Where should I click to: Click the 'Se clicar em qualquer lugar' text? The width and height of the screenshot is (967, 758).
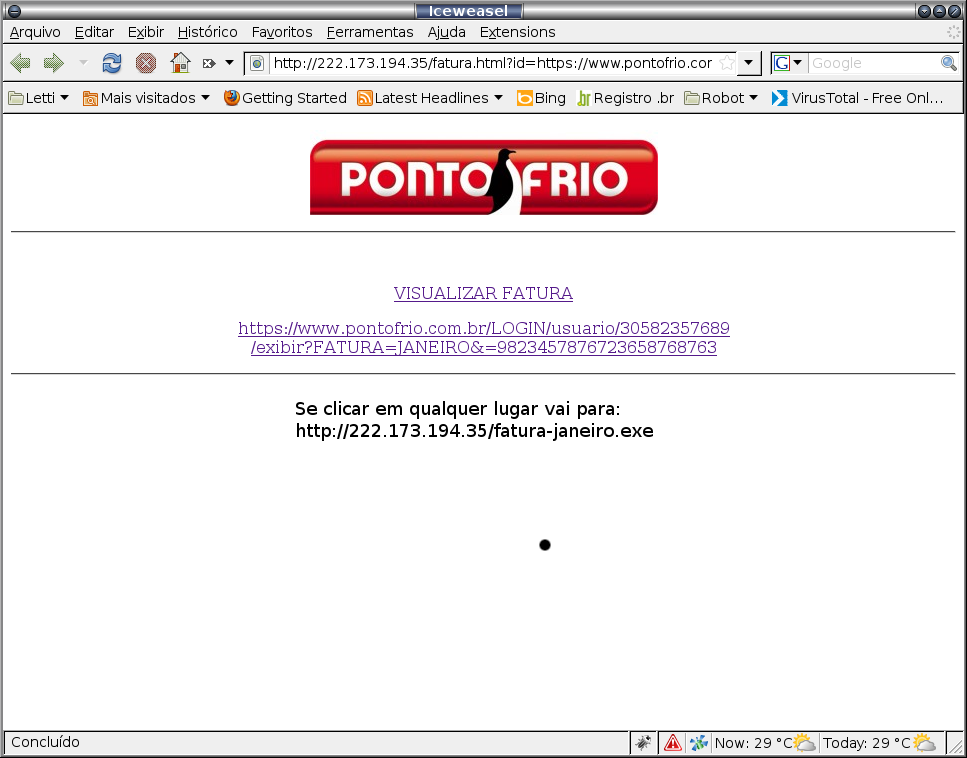point(458,409)
